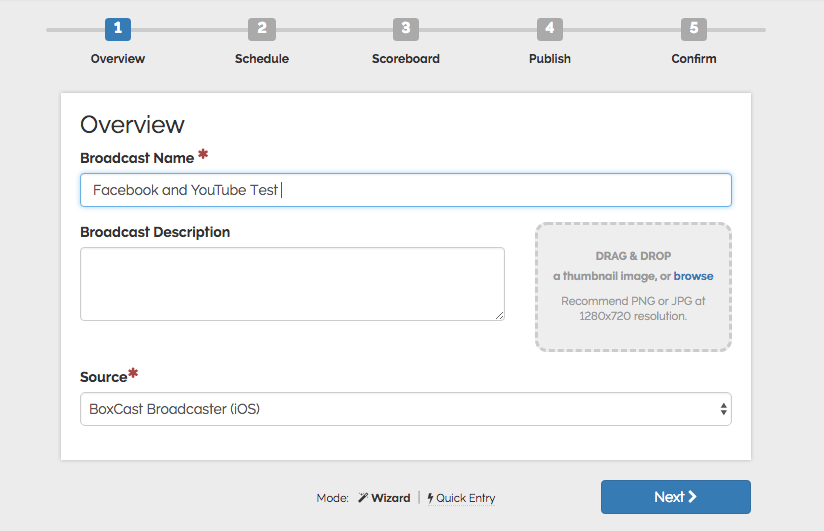Click the Overview step label

[118, 59]
